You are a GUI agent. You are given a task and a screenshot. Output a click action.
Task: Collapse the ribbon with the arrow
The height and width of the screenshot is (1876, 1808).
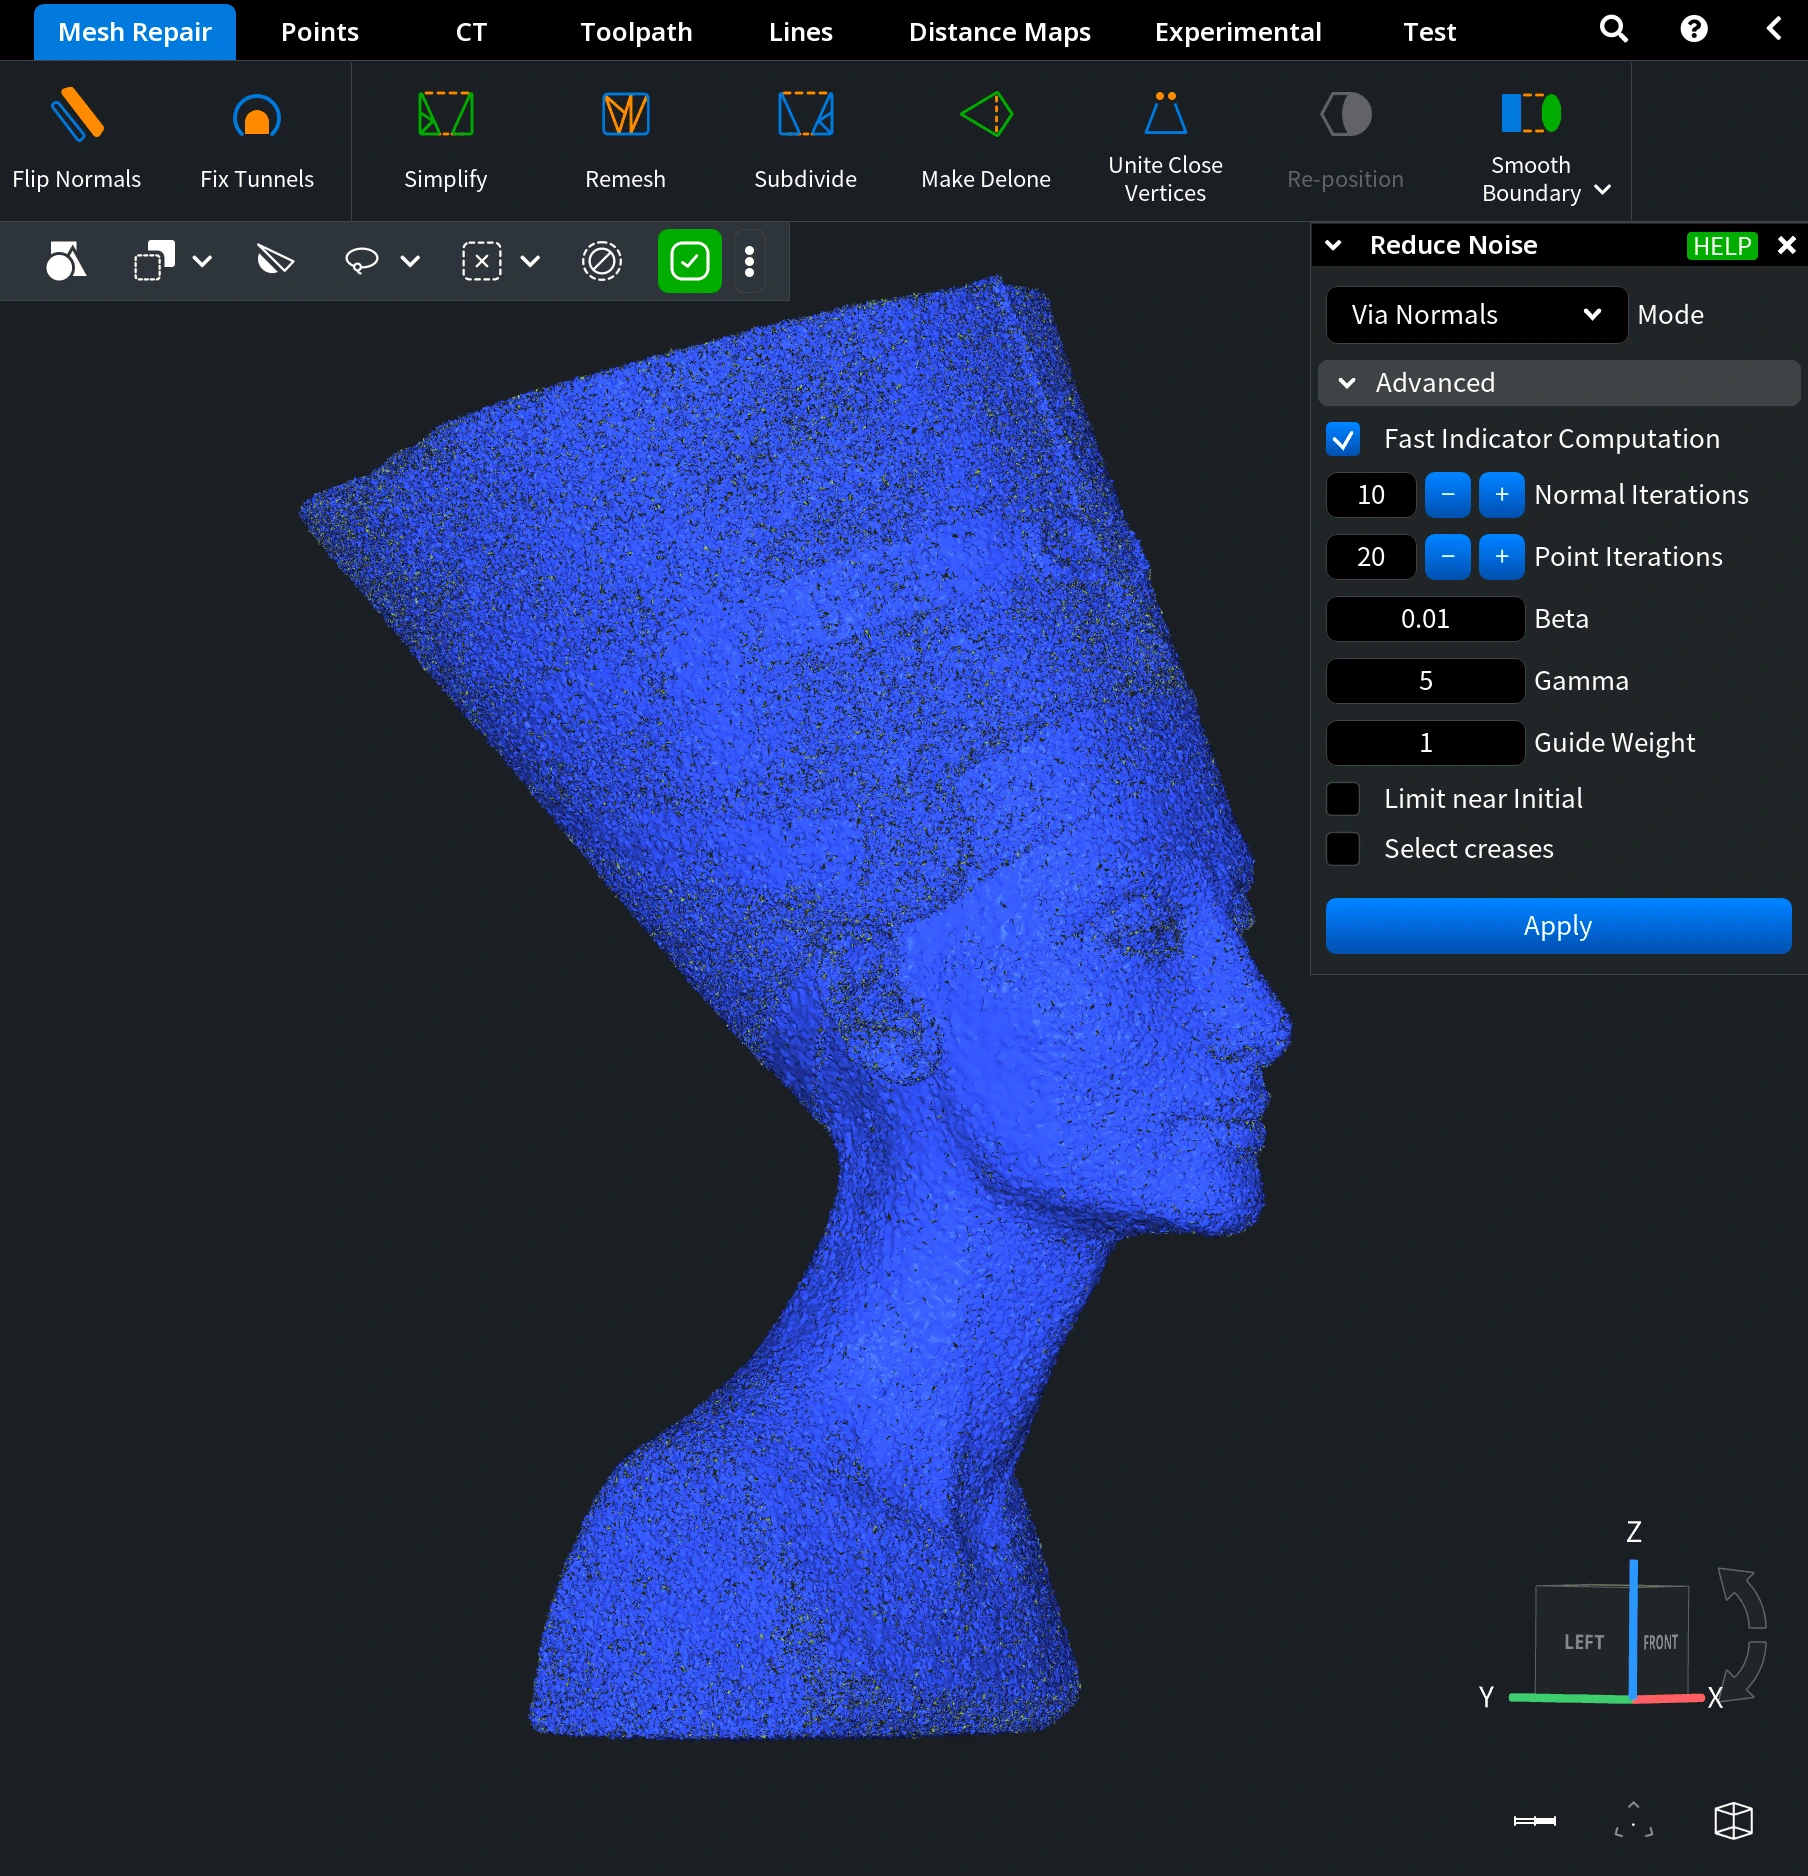point(1774,29)
